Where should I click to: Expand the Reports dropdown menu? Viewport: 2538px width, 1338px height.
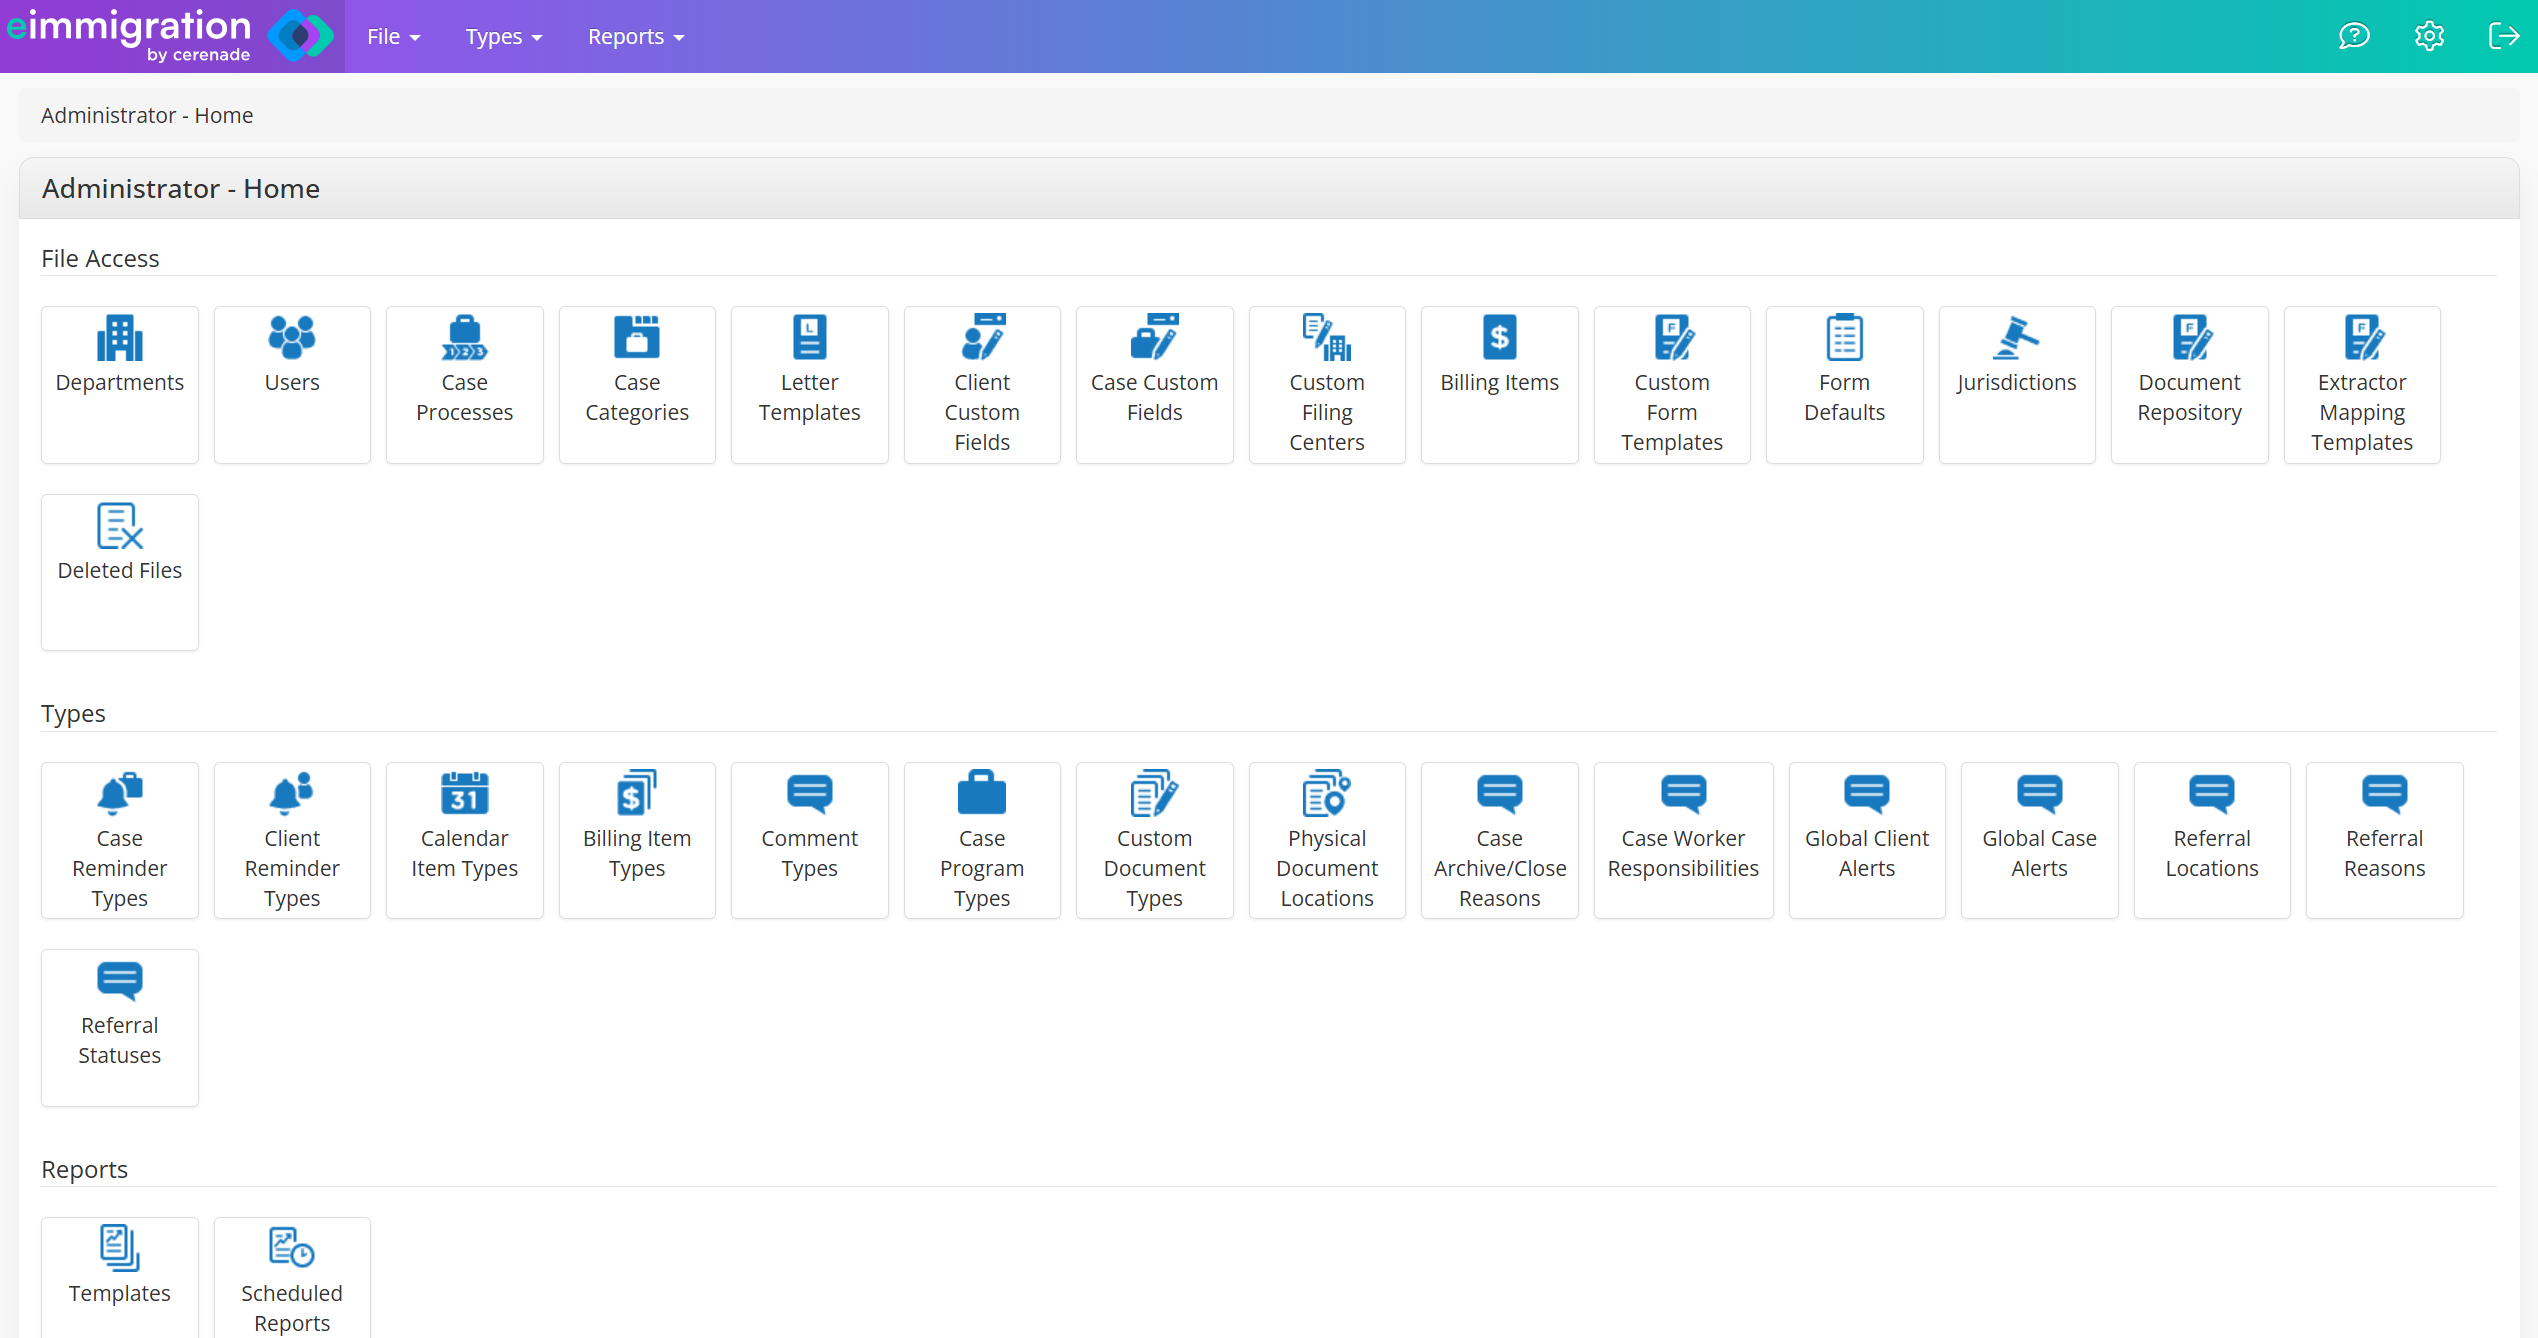coord(635,37)
